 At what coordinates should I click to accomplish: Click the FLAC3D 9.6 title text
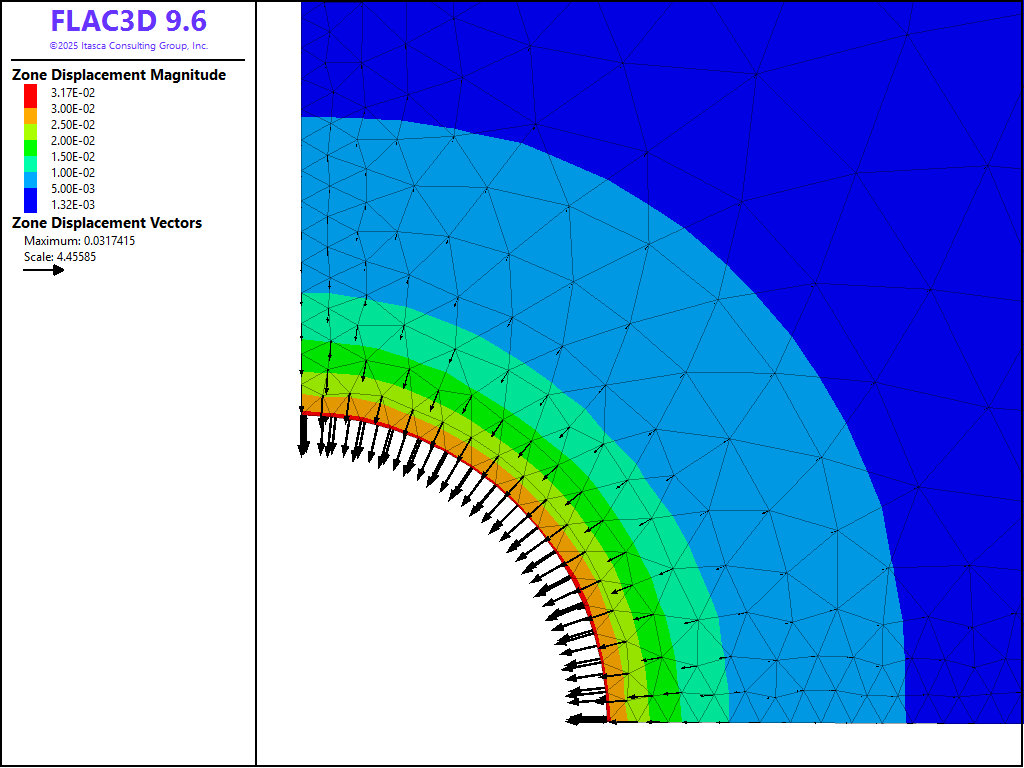point(128,21)
